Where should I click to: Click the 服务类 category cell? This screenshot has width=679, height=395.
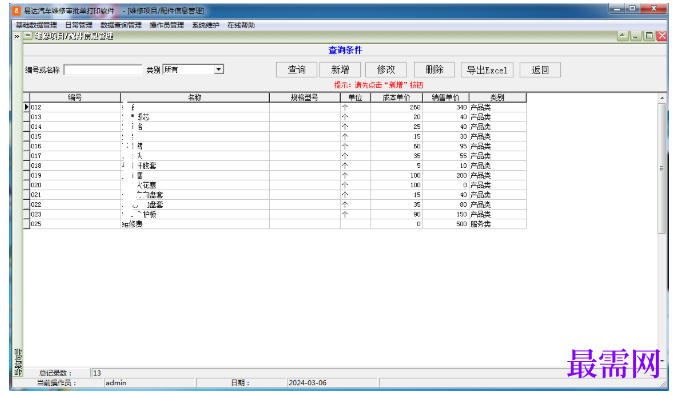pyautogui.click(x=498, y=224)
